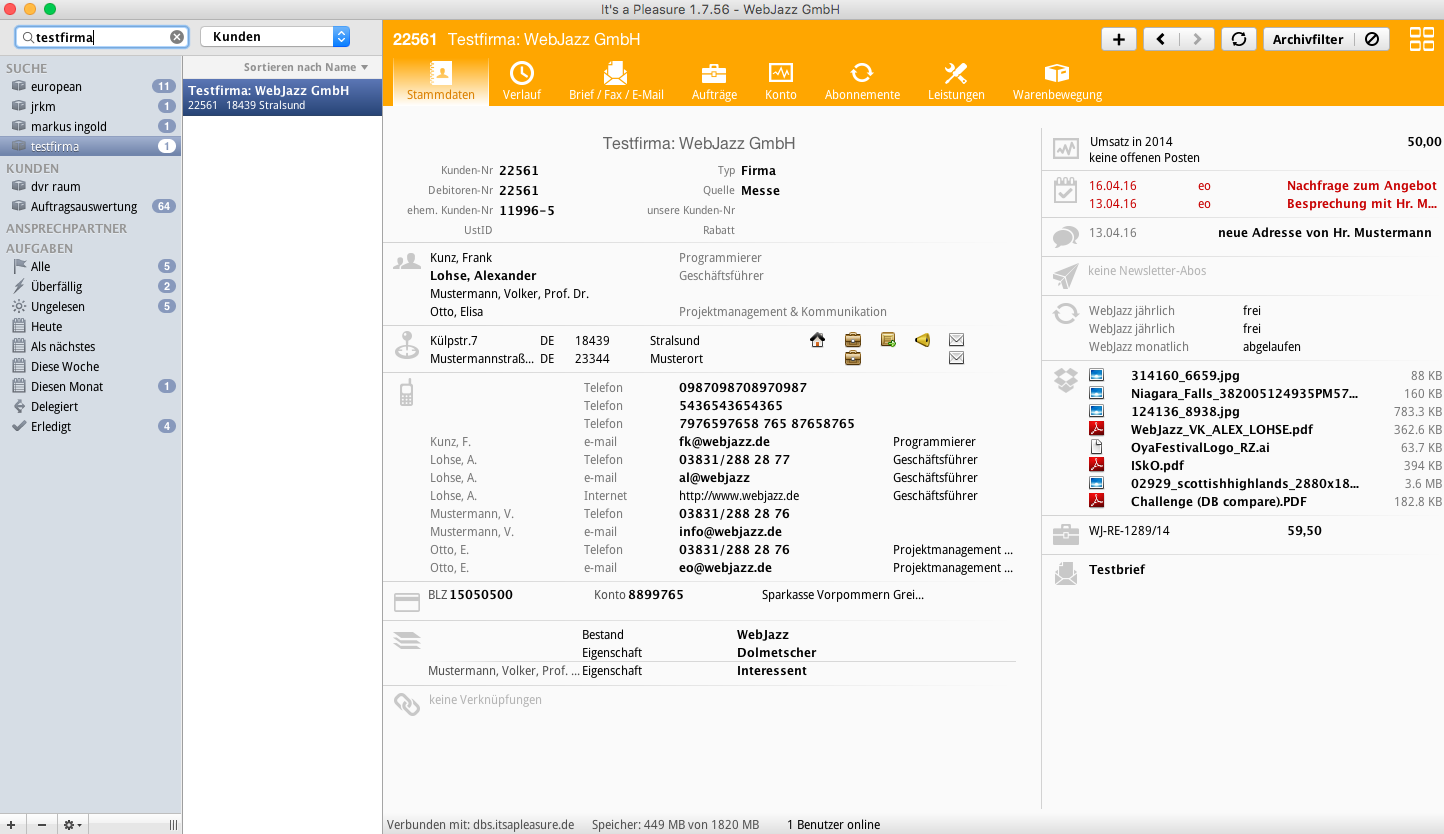1444x834 pixels.
Task: Open the Brief / Fax / E-Mail tab
Action: coord(616,81)
